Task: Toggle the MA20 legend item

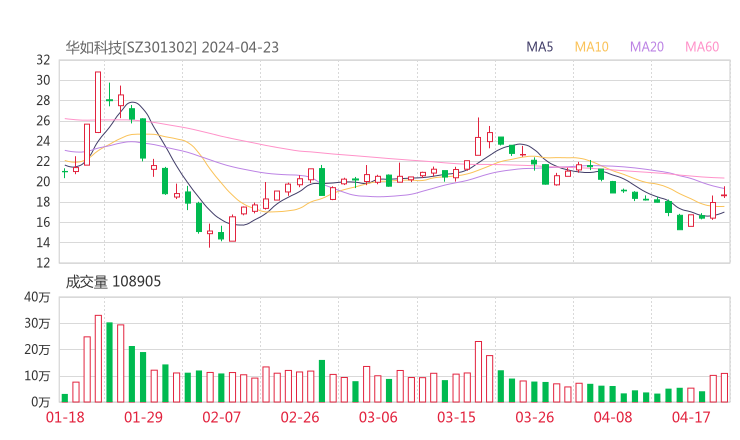Action: click(x=647, y=47)
